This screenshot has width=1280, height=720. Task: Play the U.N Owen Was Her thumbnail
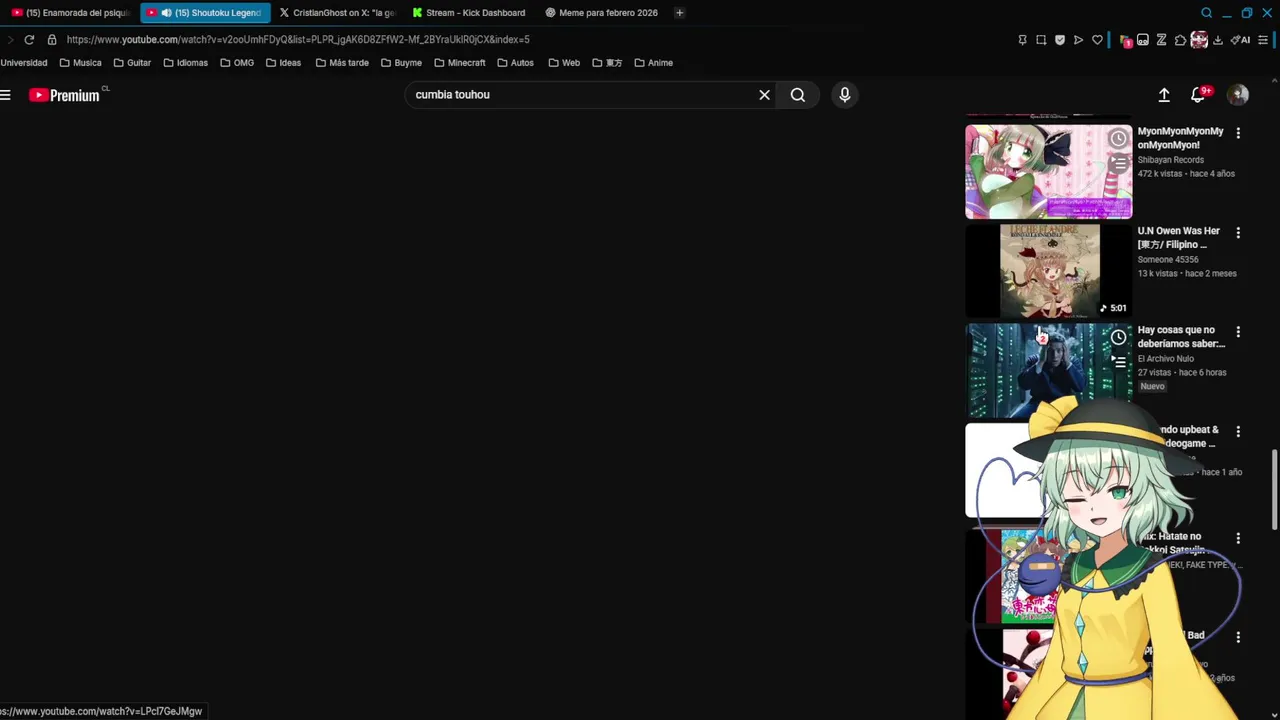click(x=1048, y=271)
